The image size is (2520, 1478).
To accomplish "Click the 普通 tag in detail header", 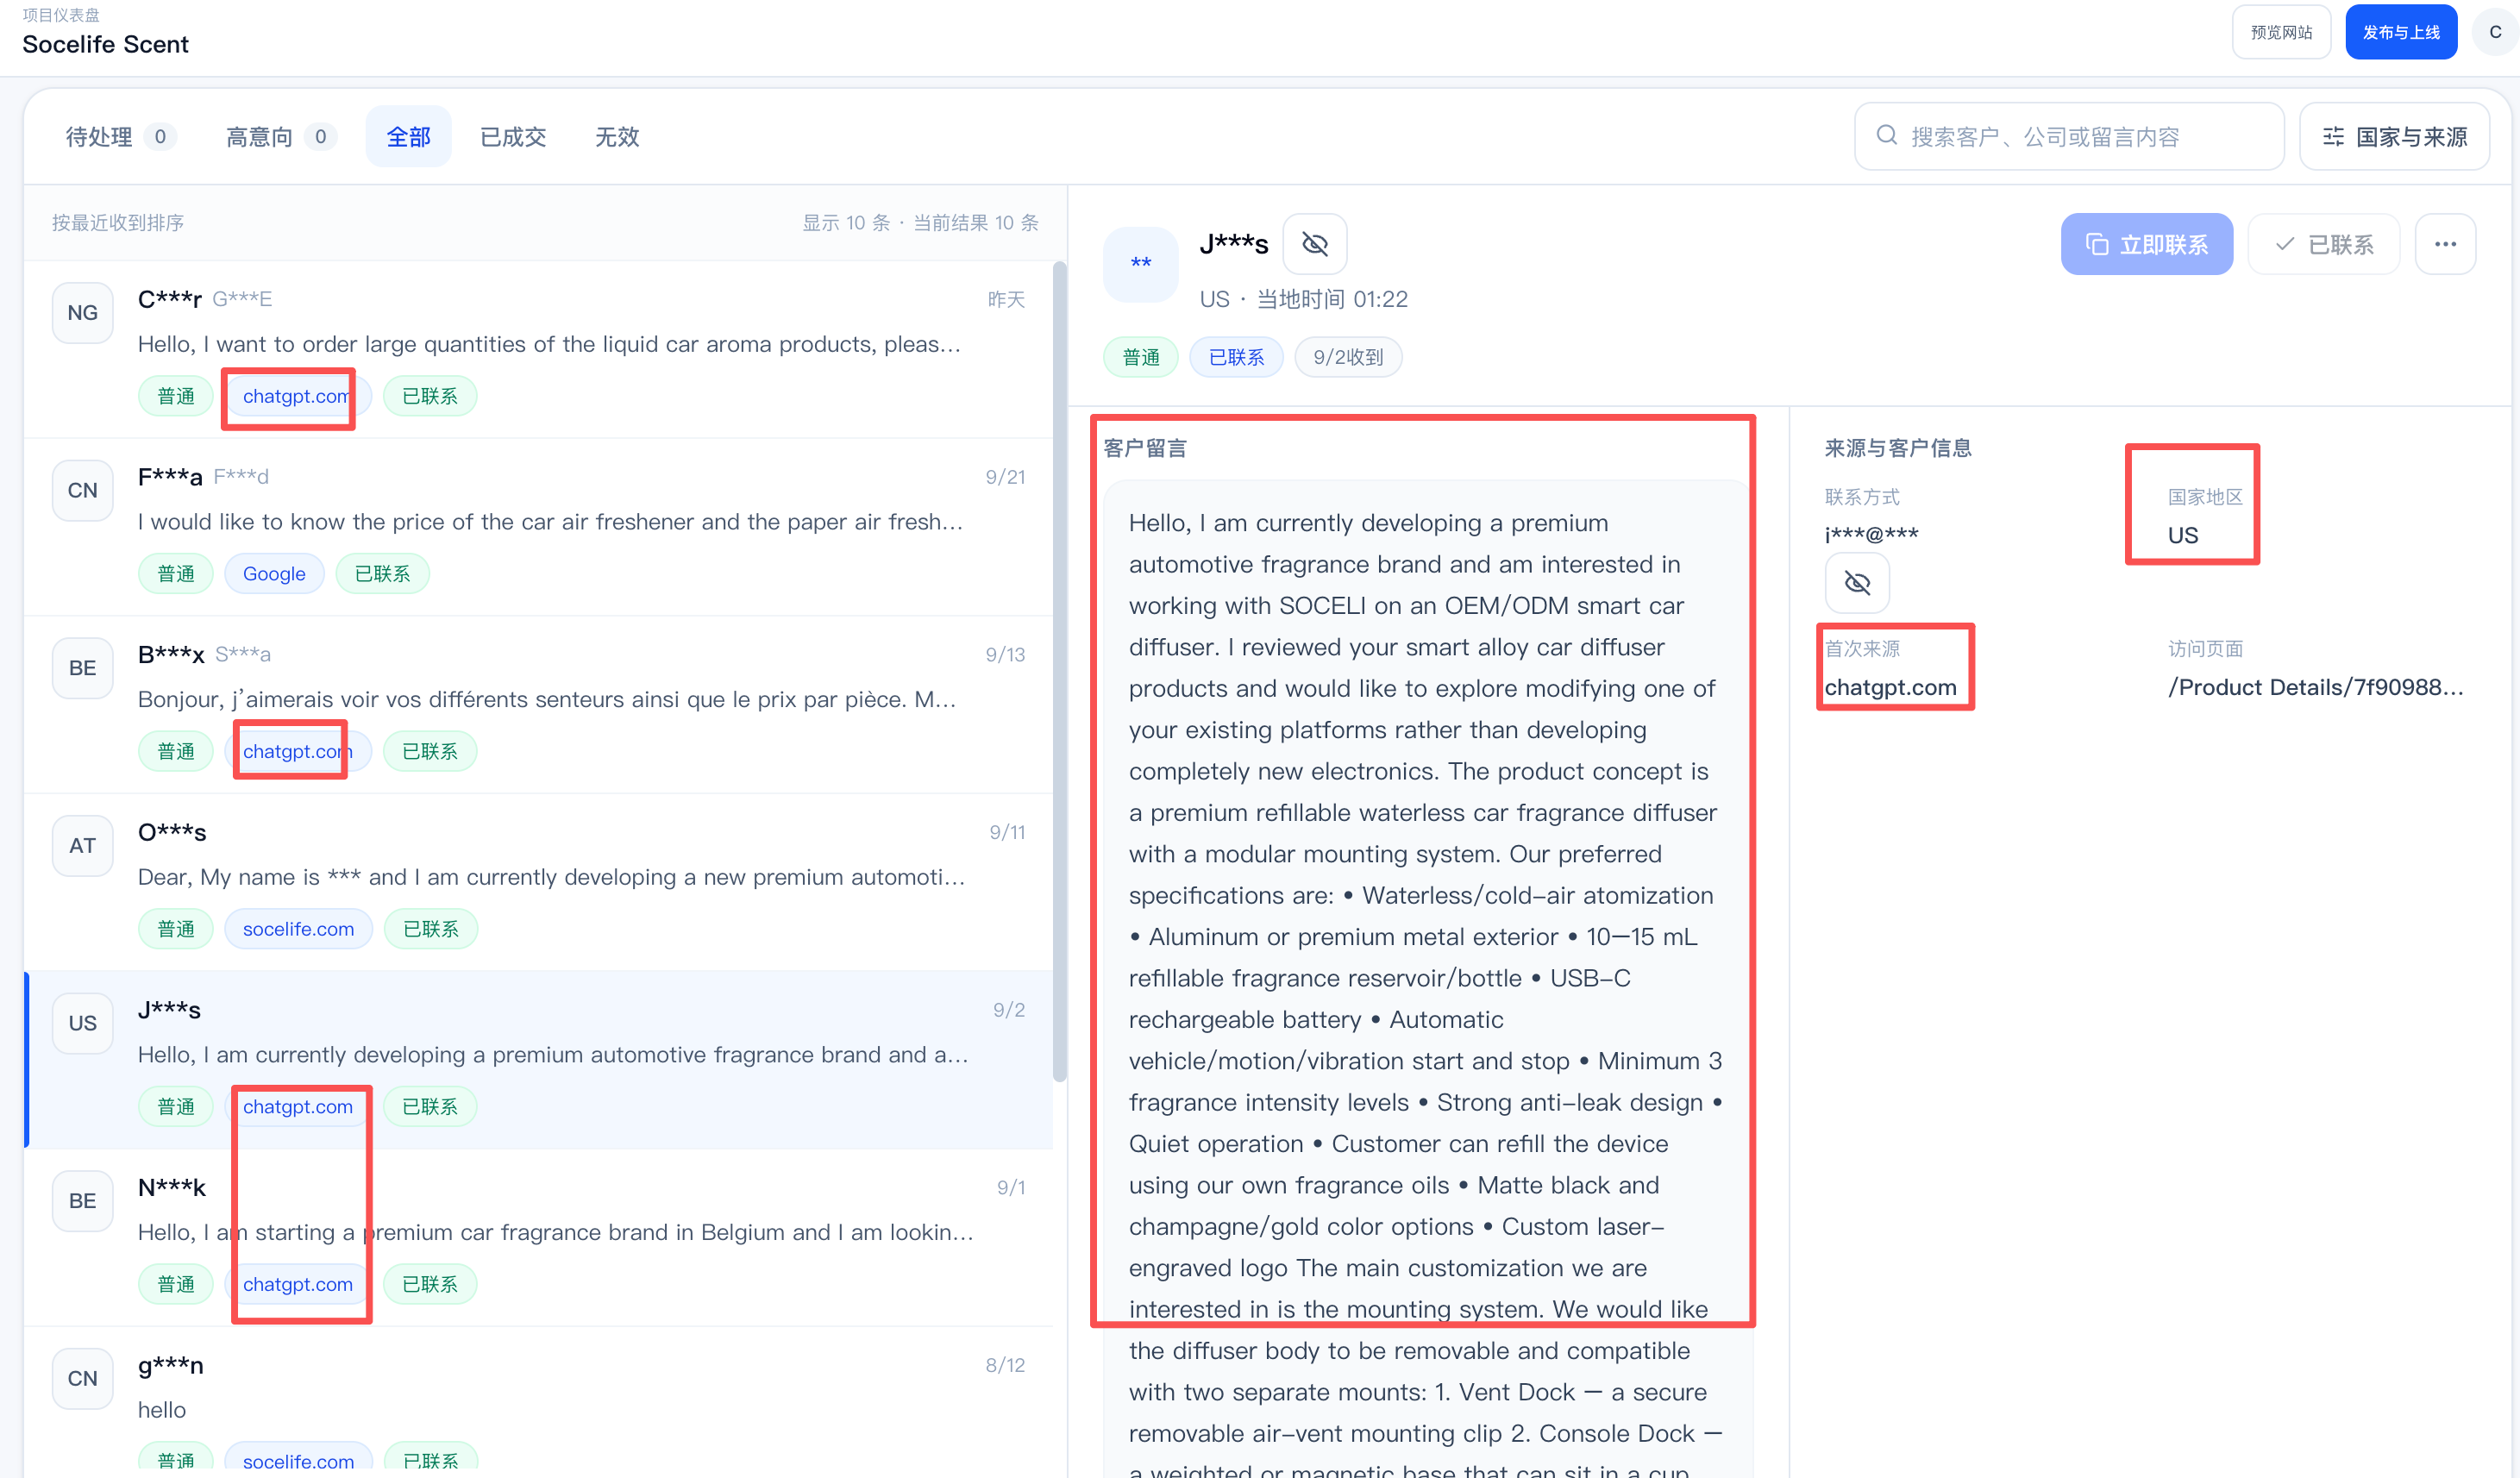I will [x=1141, y=357].
